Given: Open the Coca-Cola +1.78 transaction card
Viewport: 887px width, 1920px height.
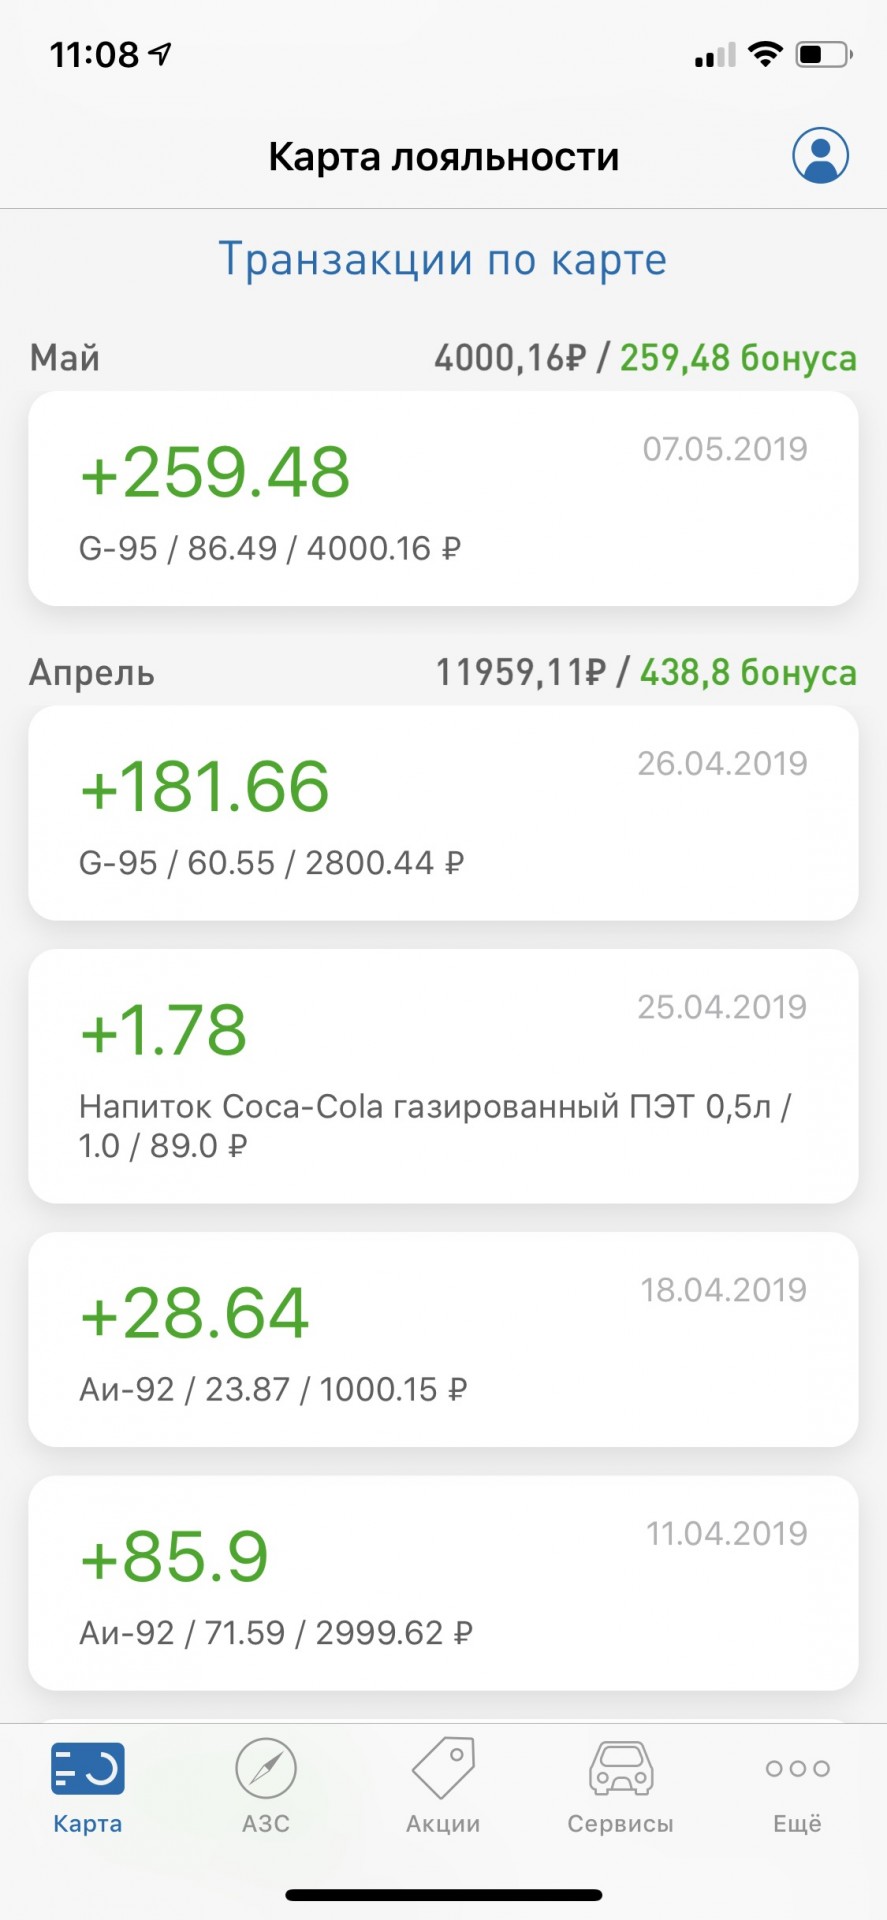Looking at the screenshot, I should (443, 1076).
